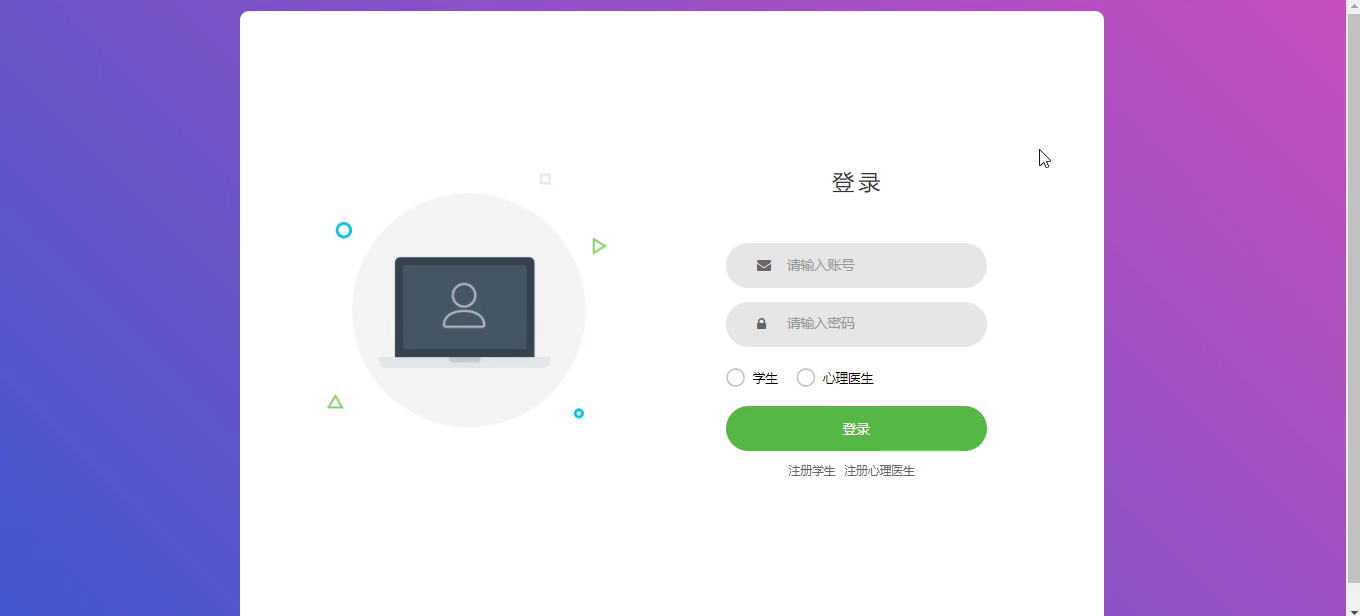The image size is (1360, 616).
Task: Select the 心理医生 radio button
Action: (x=806, y=378)
